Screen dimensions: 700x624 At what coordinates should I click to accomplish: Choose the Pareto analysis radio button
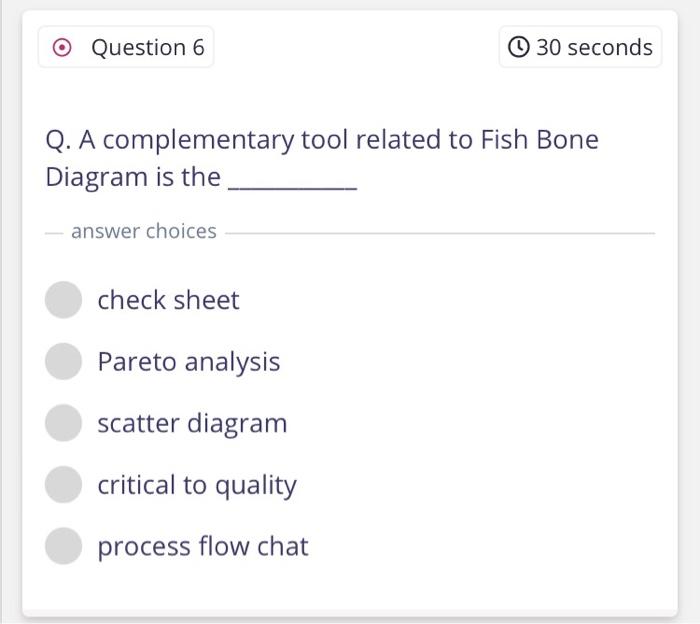coord(63,361)
